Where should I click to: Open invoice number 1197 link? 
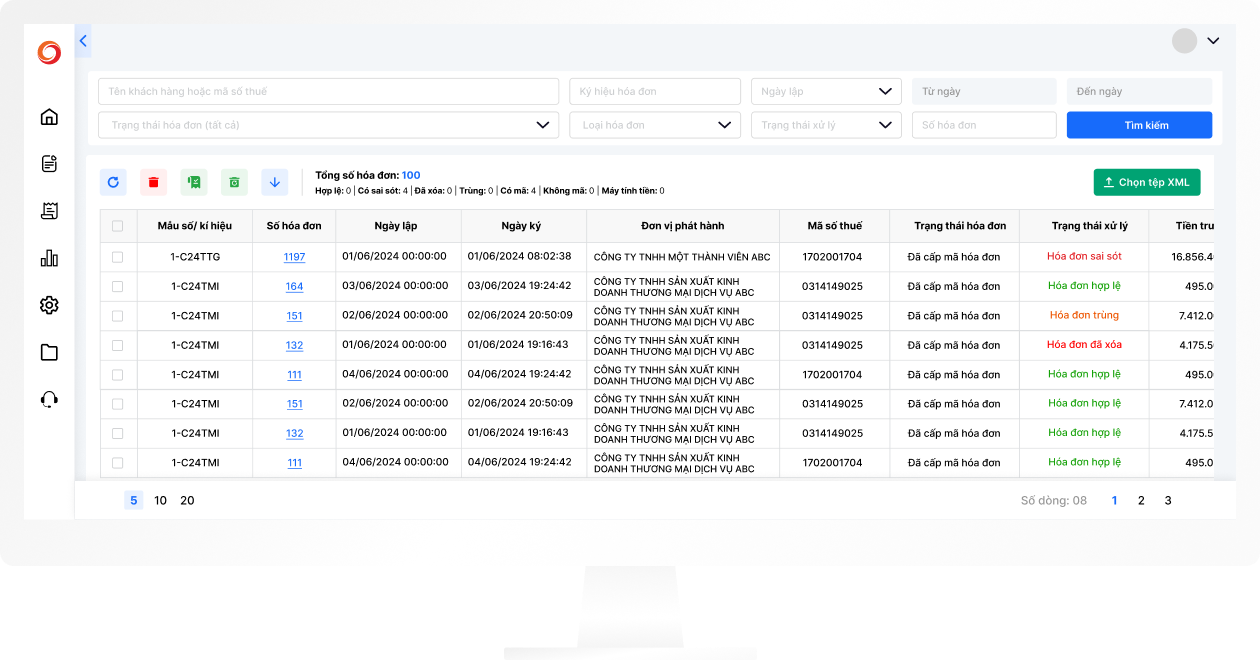point(294,257)
